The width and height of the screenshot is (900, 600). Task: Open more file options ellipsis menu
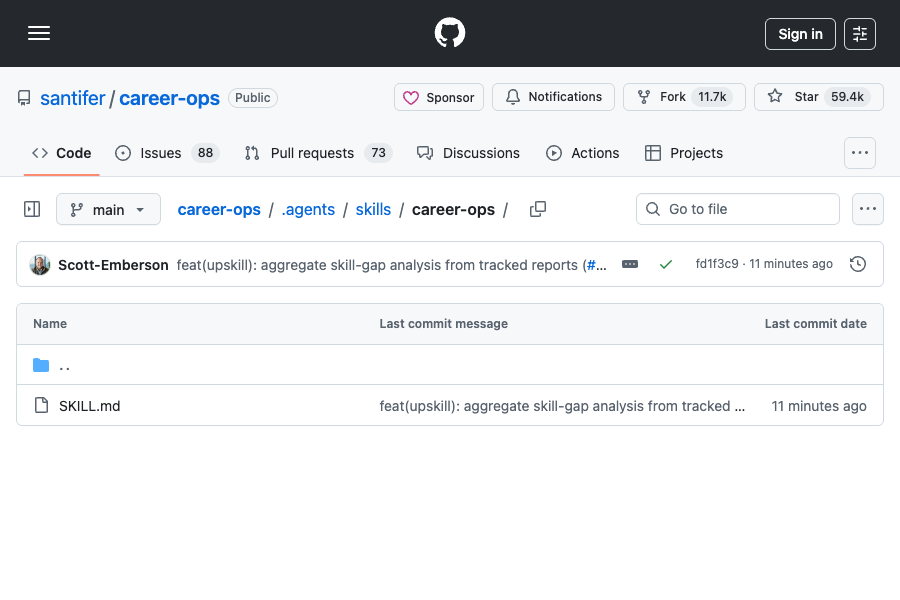[x=867, y=209]
